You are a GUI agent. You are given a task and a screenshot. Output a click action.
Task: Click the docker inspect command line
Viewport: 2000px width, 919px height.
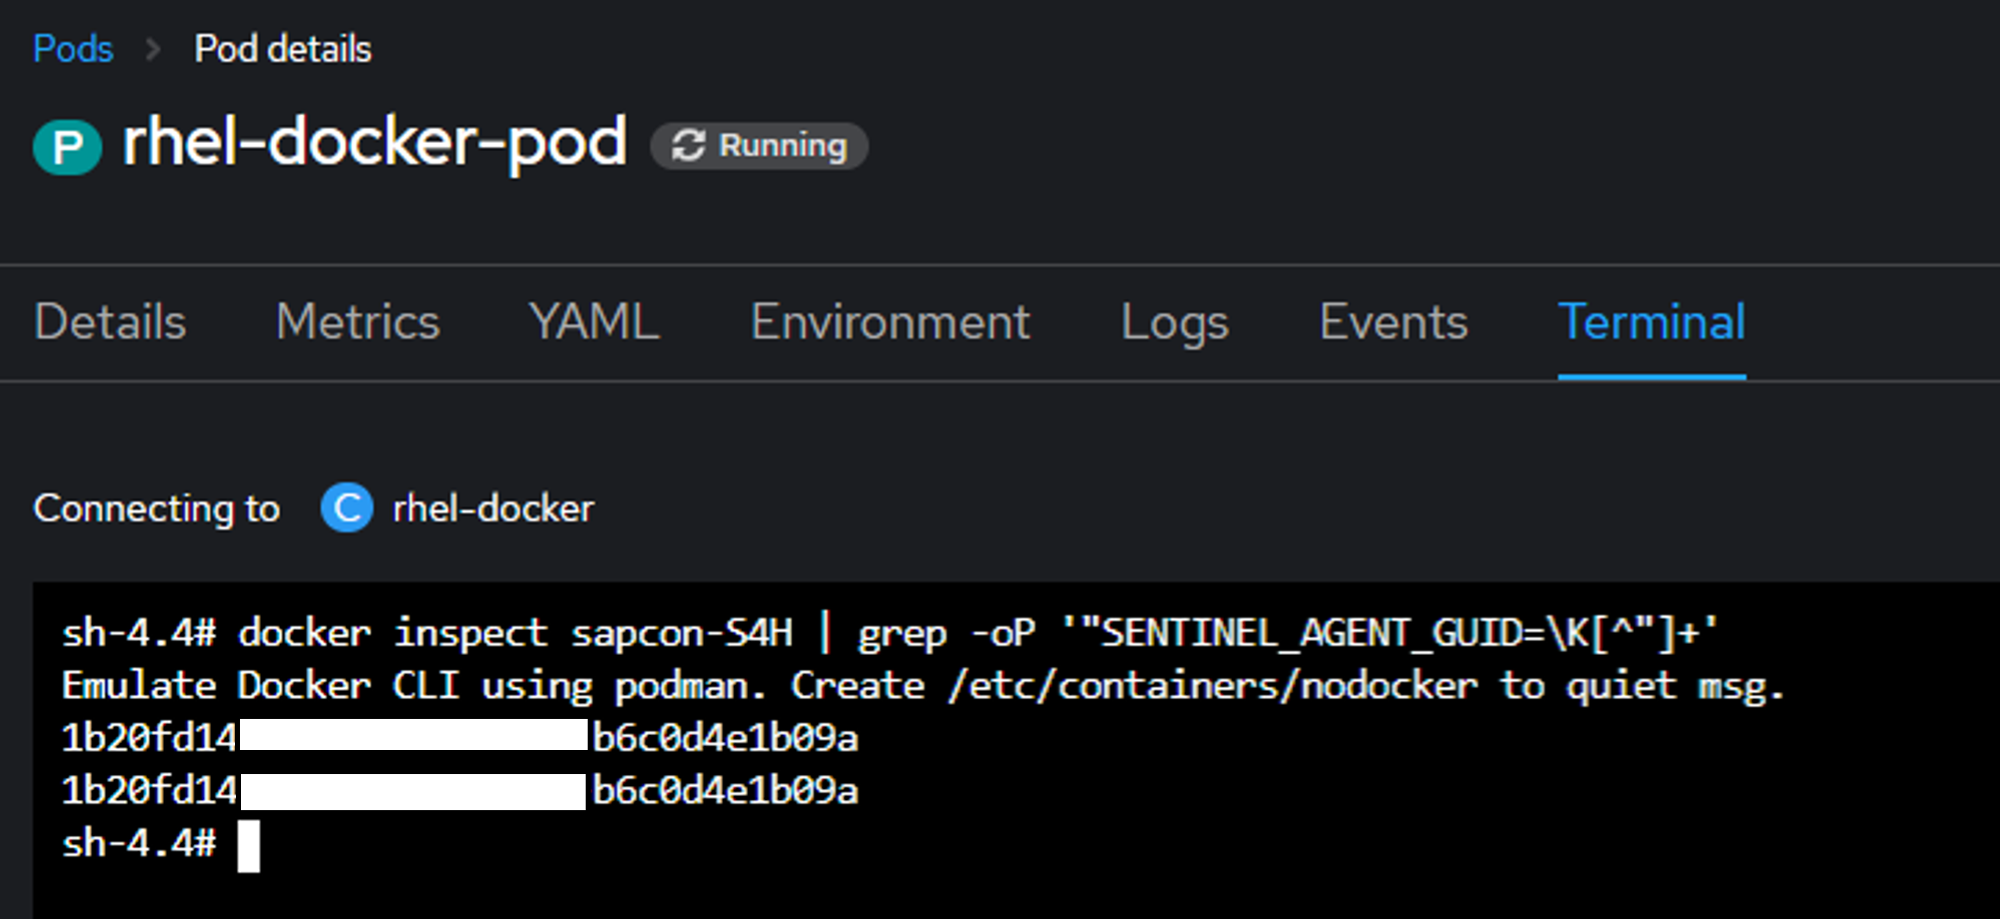pyautogui.click(x=889, y=633)
